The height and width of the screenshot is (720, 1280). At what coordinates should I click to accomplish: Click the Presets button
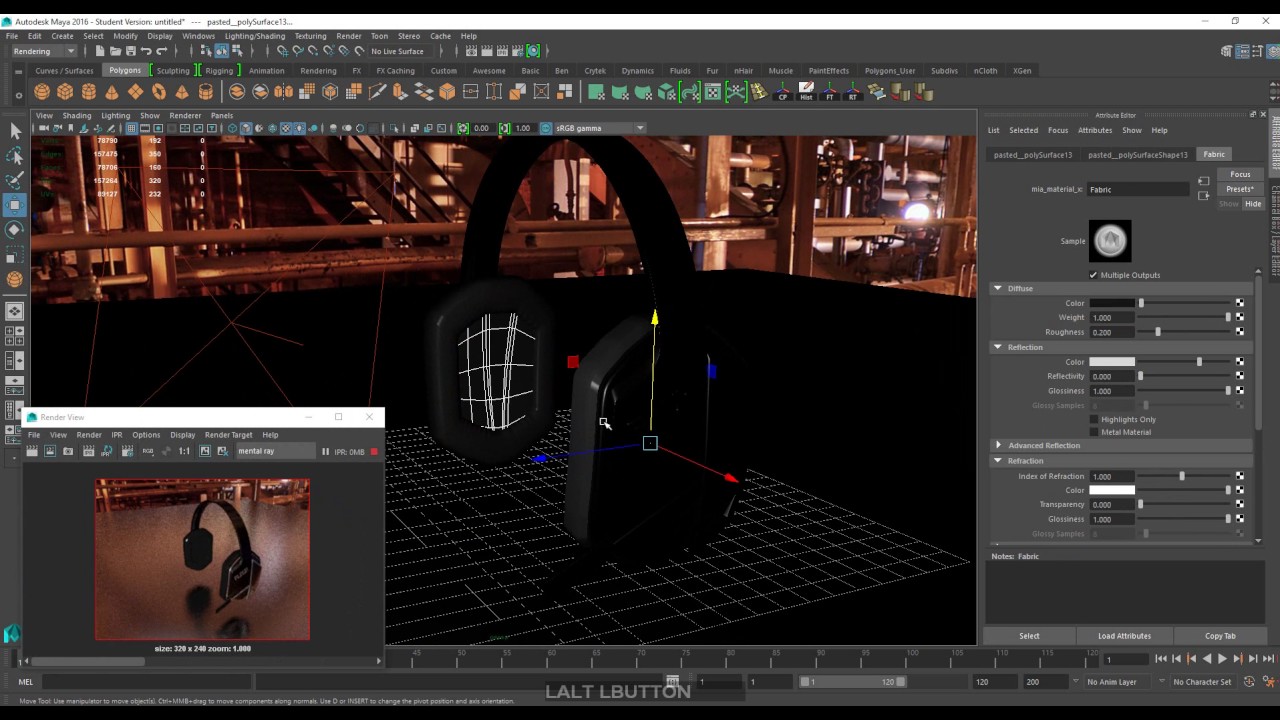(1240, 189)
